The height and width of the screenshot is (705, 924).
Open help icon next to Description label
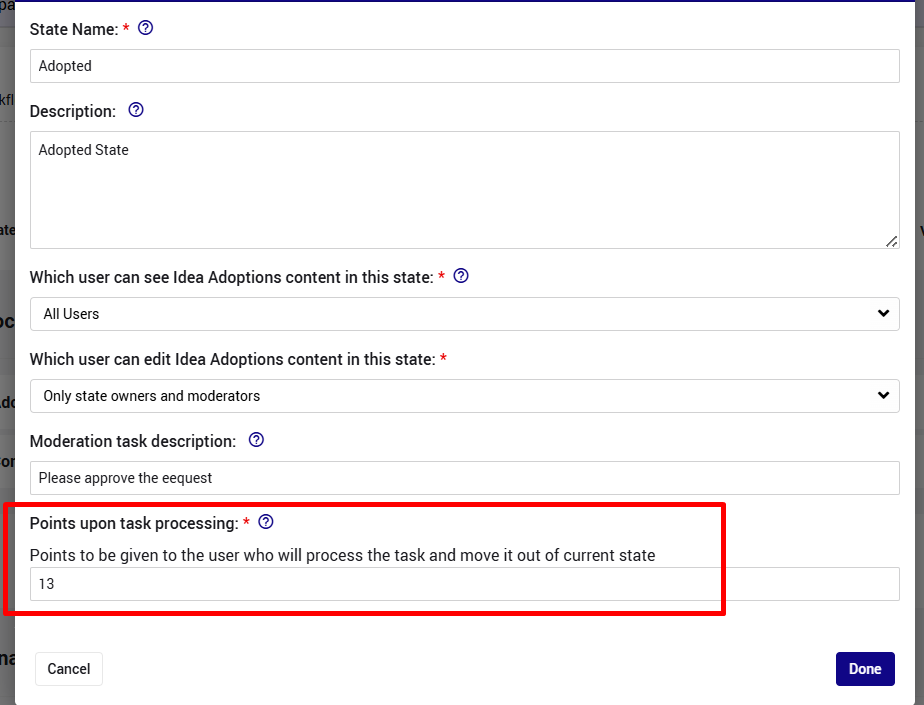pyautogui.click(x=136, y=110)
